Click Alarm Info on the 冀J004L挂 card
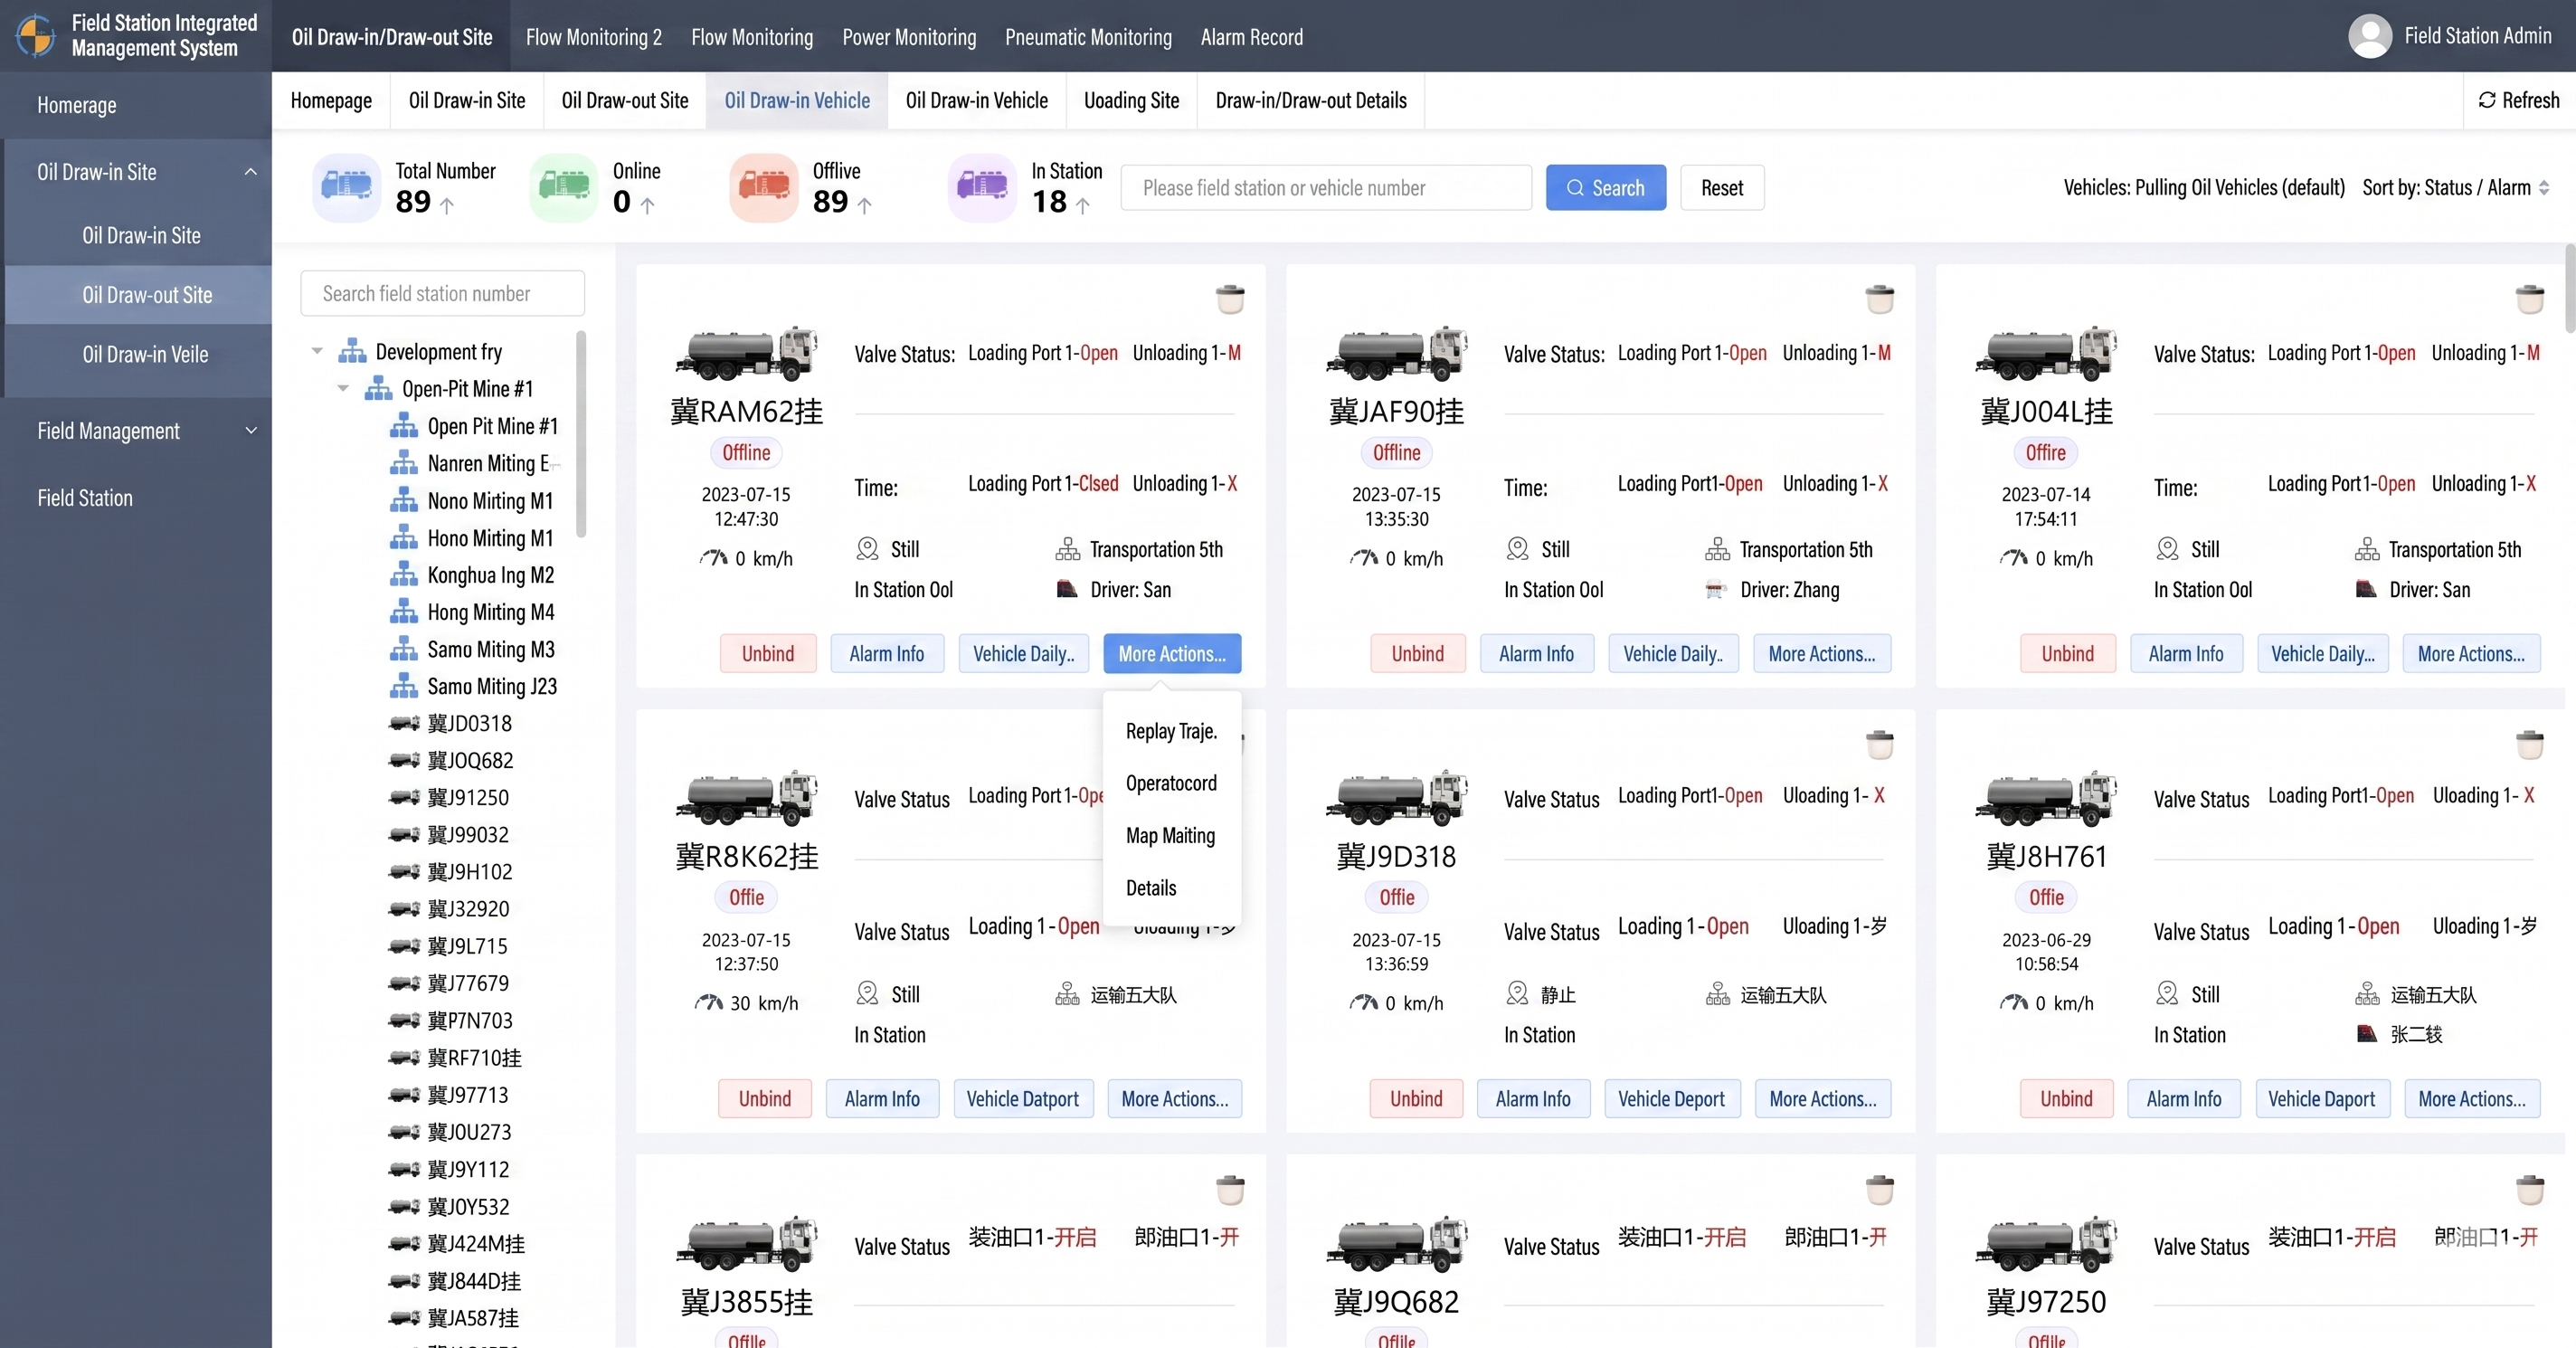Screen dimensions: 2576x1348 click(x=2186, y=653)
